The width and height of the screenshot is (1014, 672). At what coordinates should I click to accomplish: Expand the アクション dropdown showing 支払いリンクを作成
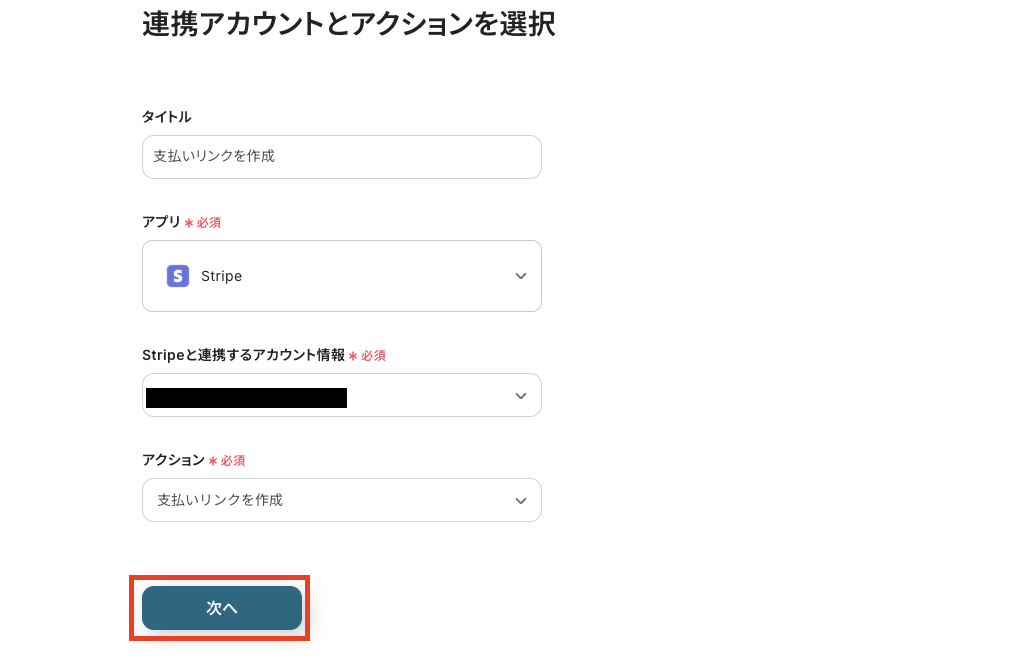click(342, 500)
